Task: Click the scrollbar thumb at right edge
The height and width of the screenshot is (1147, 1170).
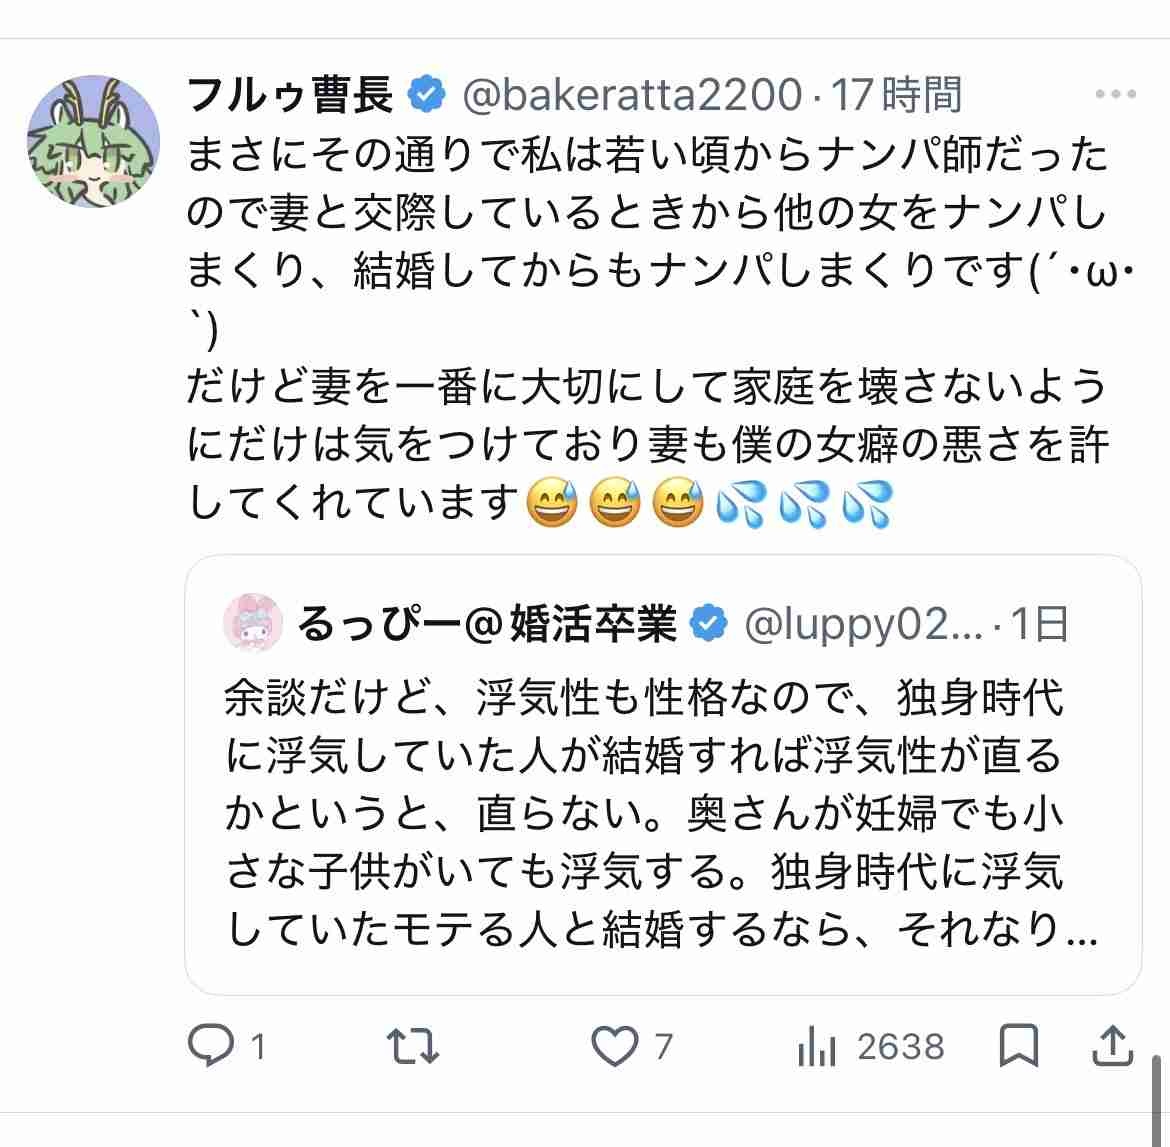Action: [x=1157, y=1098]
